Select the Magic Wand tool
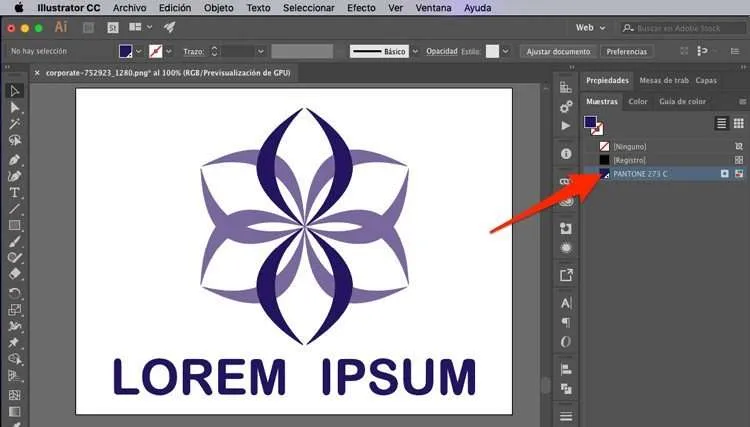This screenshot has width=750, height=427. [x=15, y=124]
